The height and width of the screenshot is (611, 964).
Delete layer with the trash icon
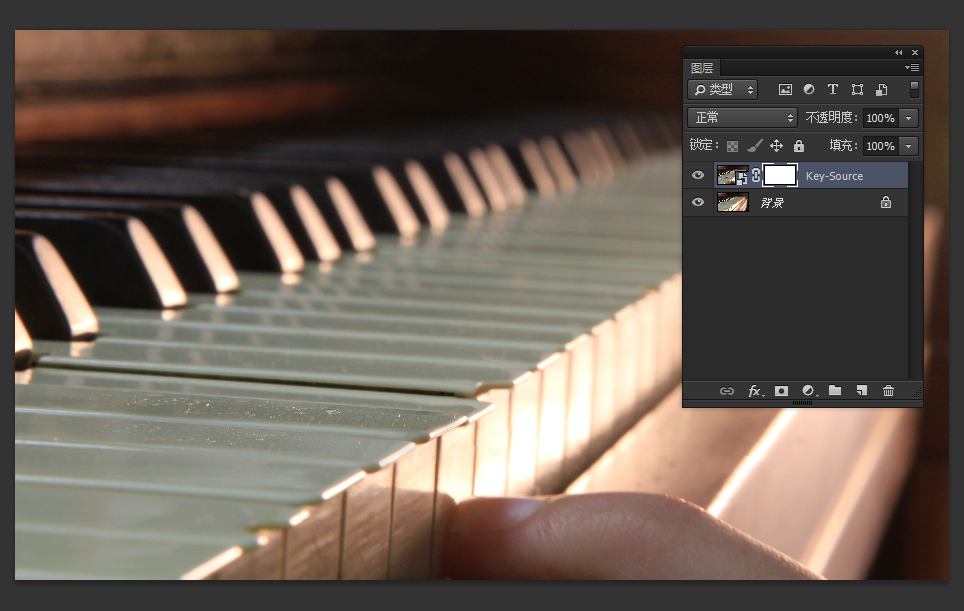[888, 390]
